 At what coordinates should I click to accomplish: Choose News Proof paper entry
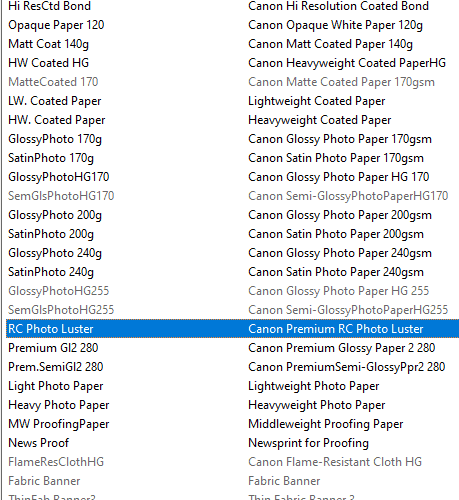click(x=232, y=443)
